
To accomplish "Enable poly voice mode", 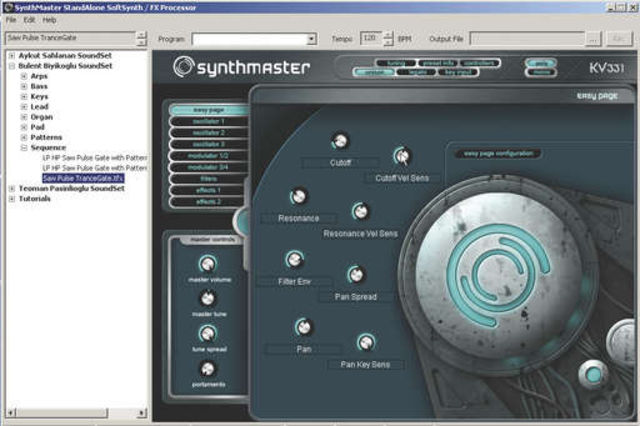I will (540, 64).
